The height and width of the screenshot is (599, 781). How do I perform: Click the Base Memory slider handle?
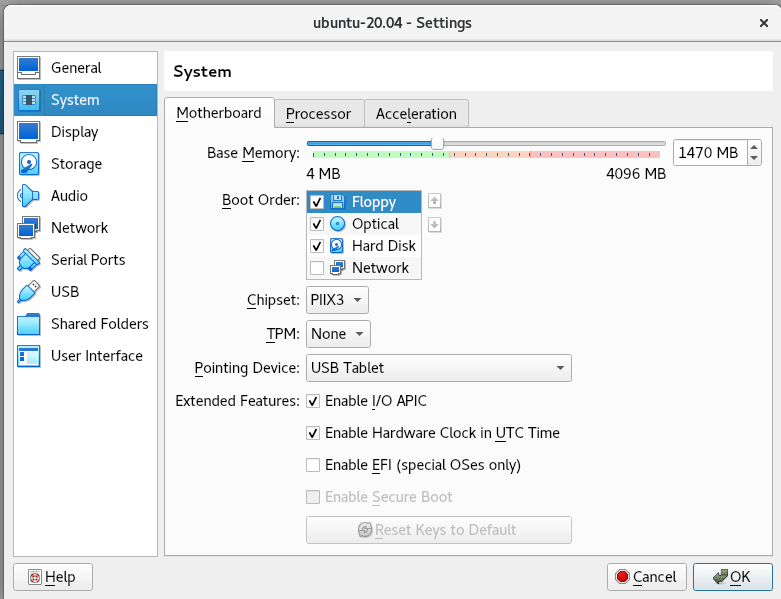(437, 144)
